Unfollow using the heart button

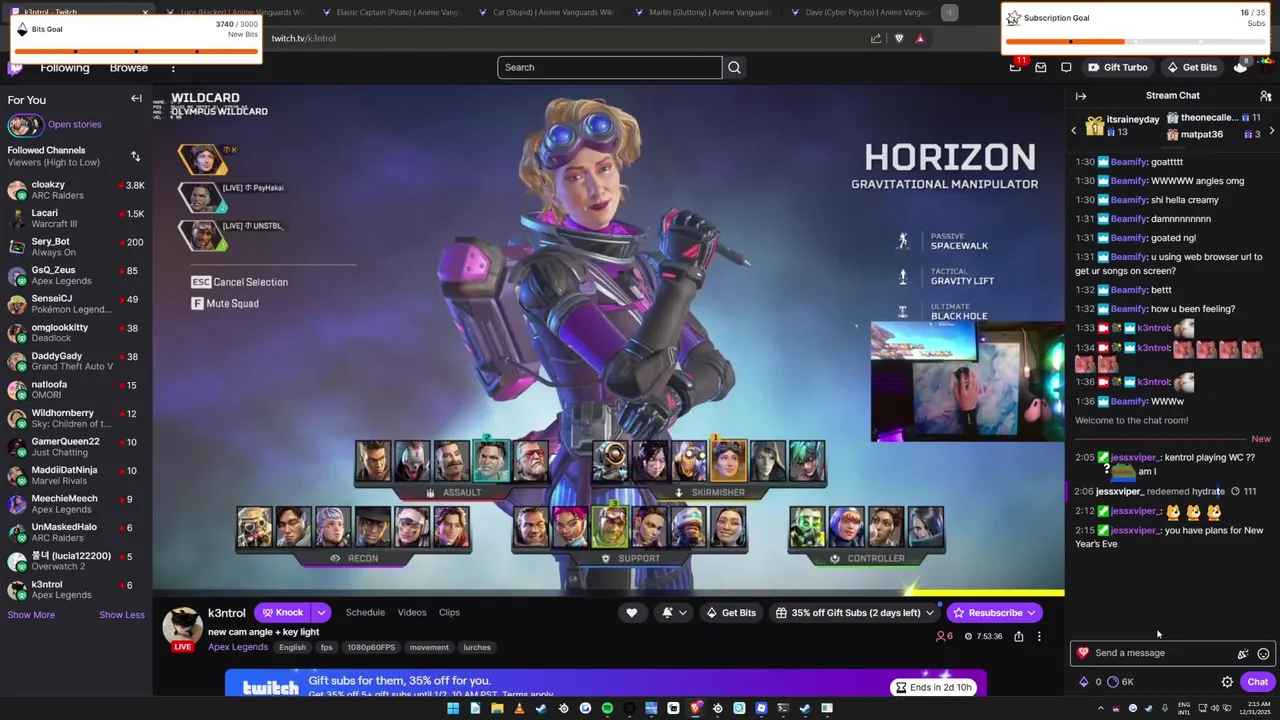(631, 612)
